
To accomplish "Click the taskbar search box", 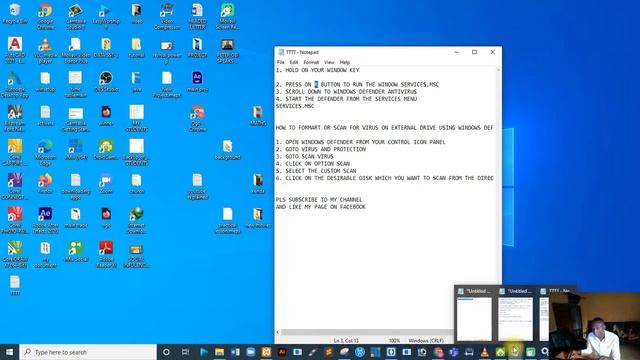I will 88,352.
